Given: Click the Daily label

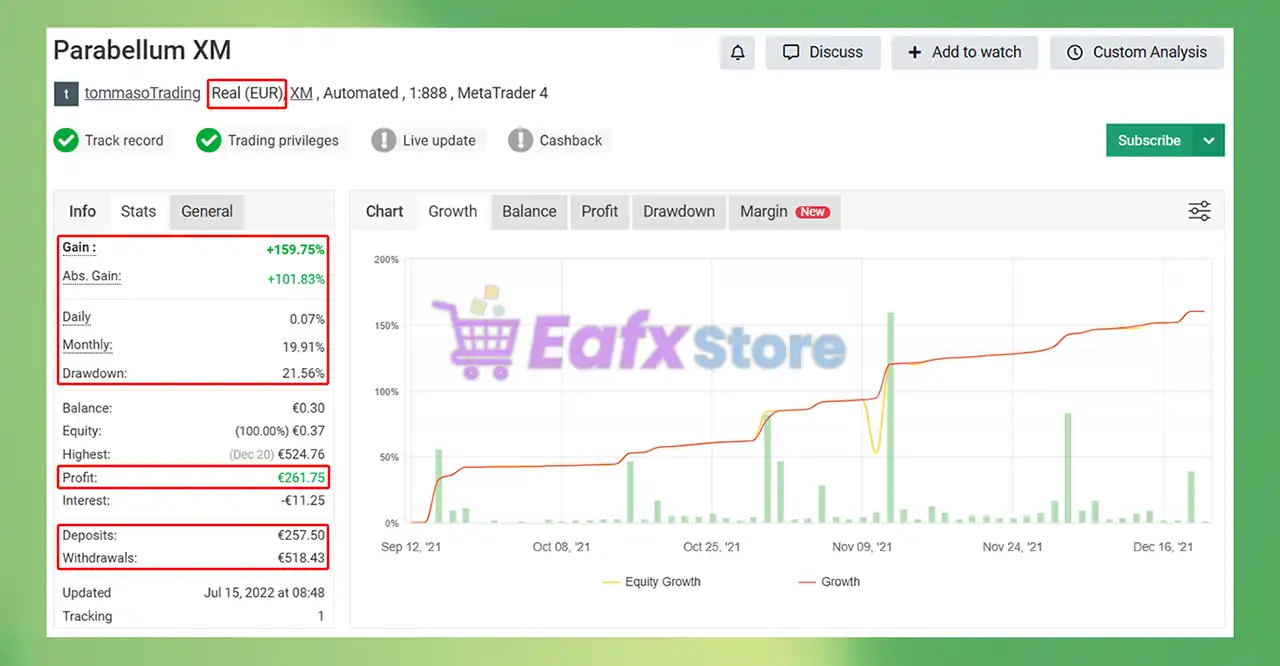Looking at the screenshot, I should tap(77, 317).
